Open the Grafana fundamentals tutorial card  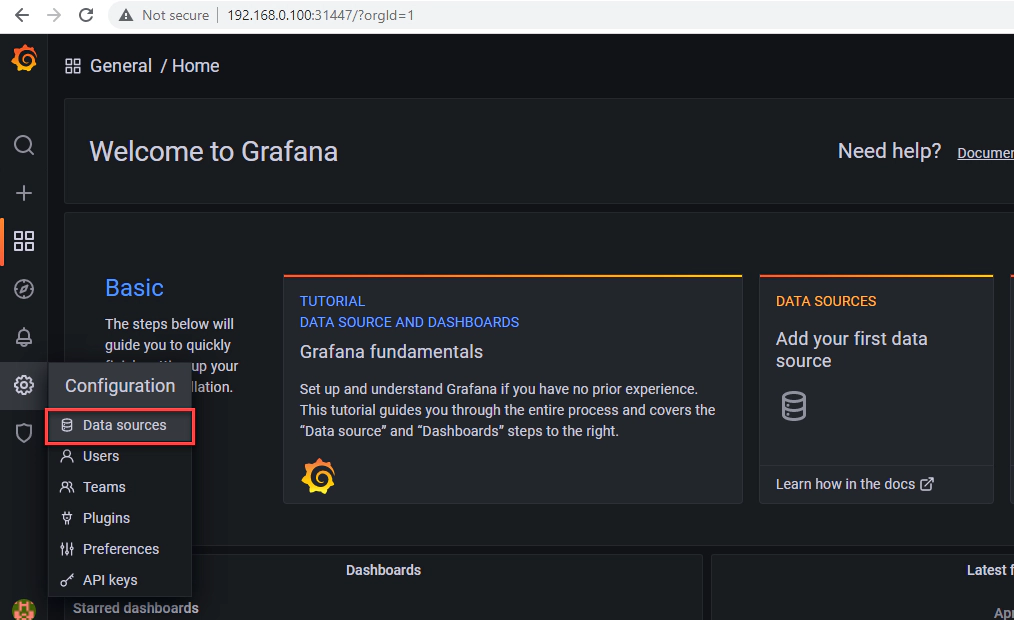click(513, 390)
